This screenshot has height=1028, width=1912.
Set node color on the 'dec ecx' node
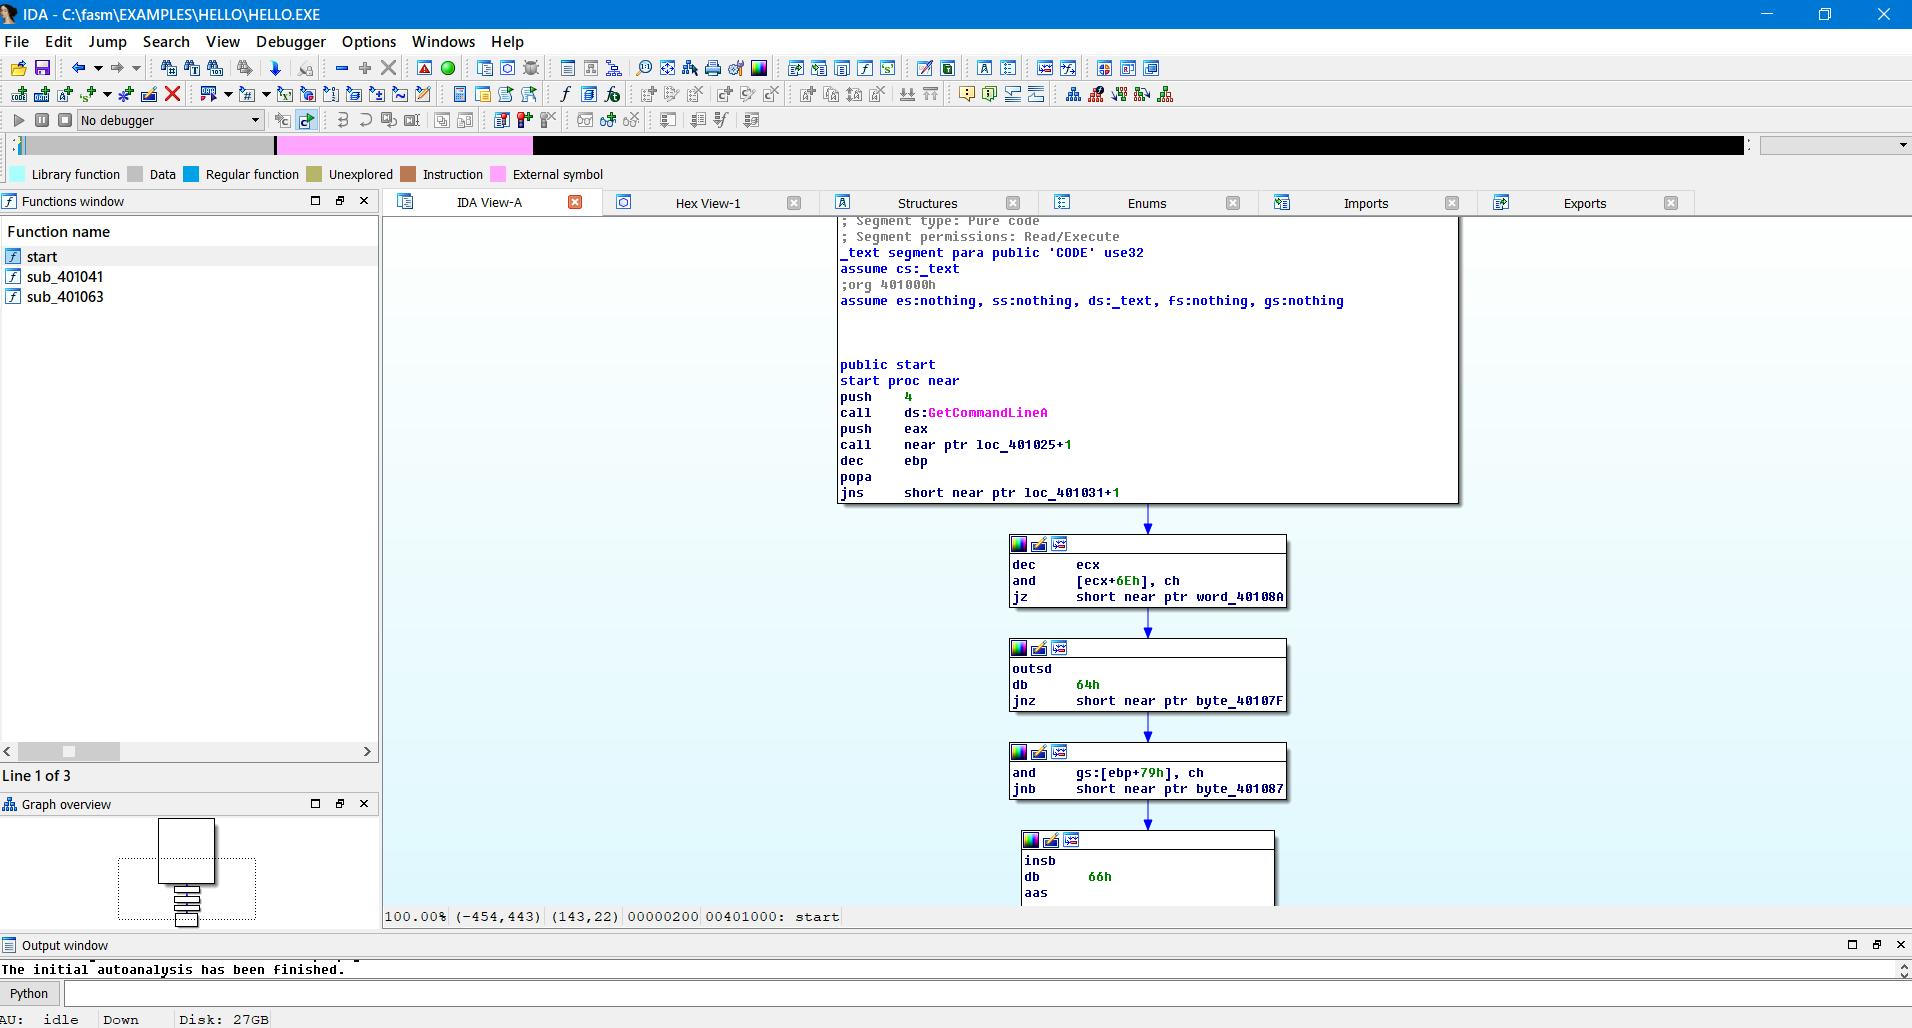pos(1019,544)
